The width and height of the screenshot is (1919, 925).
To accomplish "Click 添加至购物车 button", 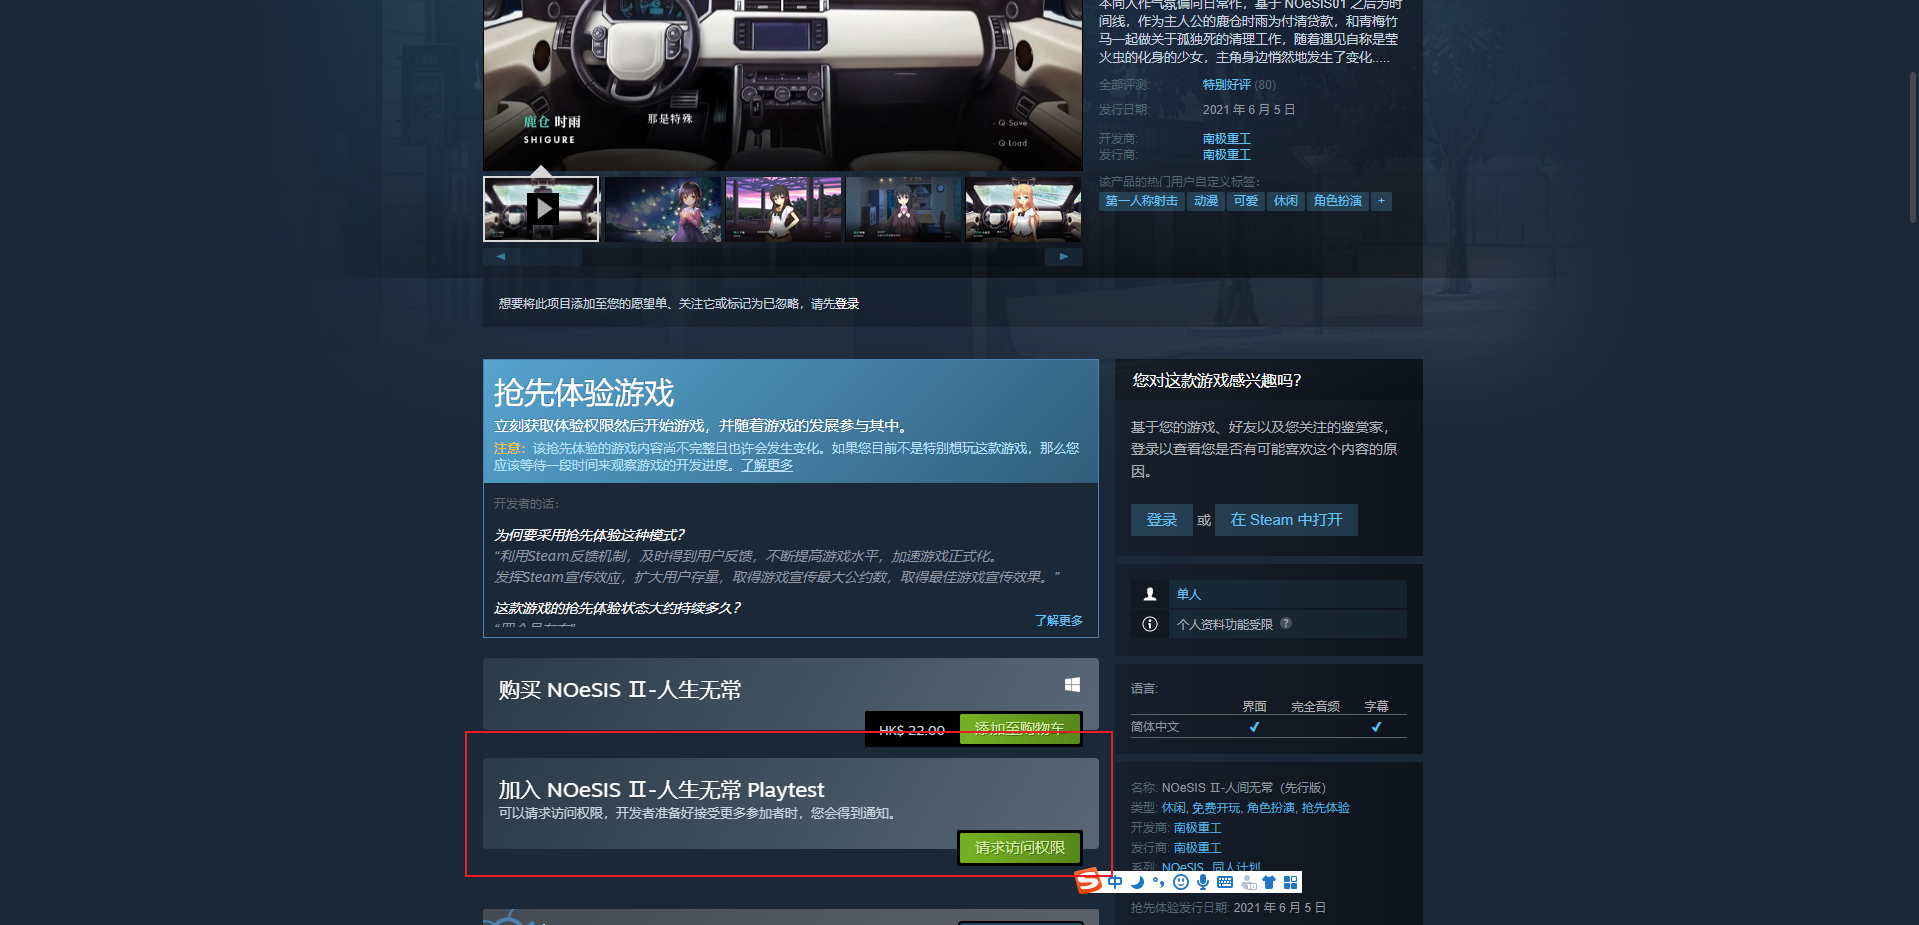I will 1019,729.
